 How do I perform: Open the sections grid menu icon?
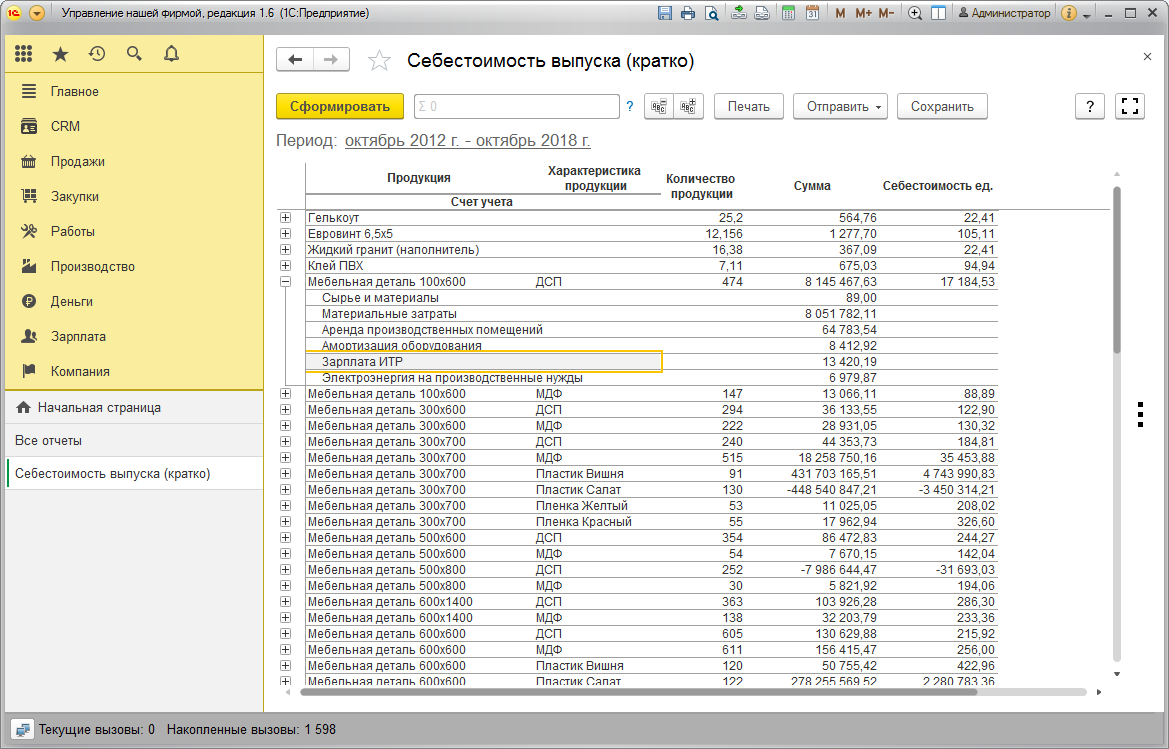[x=24, y=54]
